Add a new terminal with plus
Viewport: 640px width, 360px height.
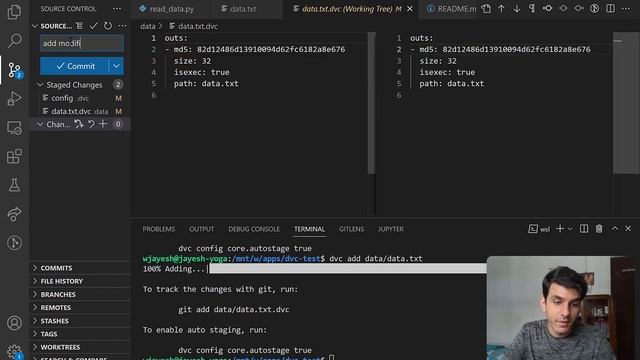coord(560,229)
